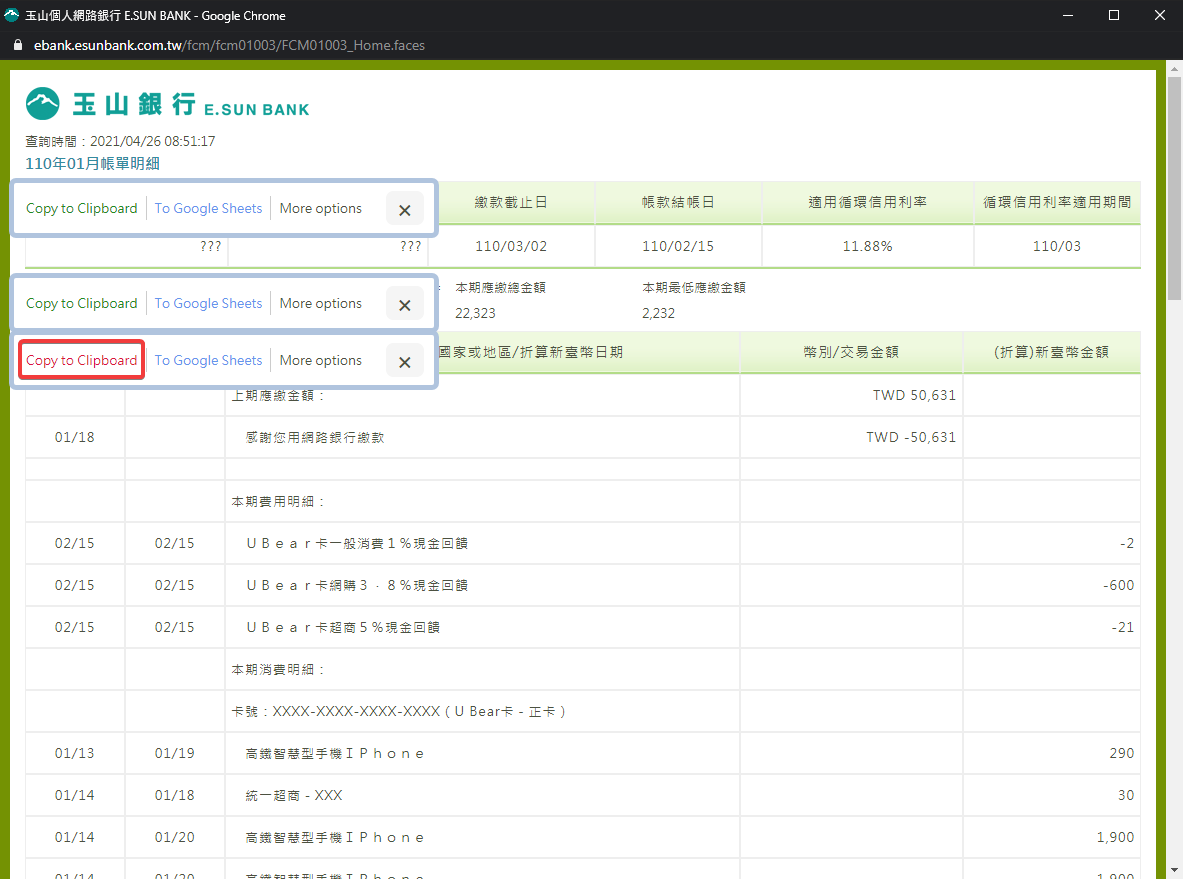Image resolution: width=1183 pixels, height=879 pixels.
Task: Click the 幣別/交易金額 column header
Action: 851,352
